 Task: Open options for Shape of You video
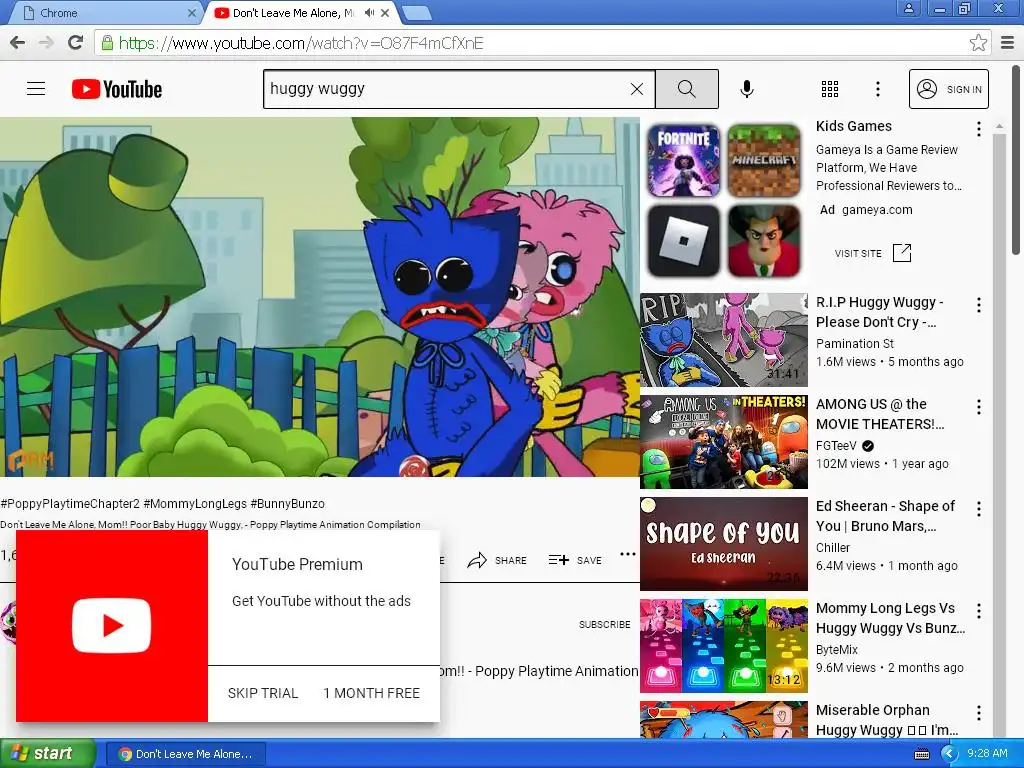coord(978,509)
